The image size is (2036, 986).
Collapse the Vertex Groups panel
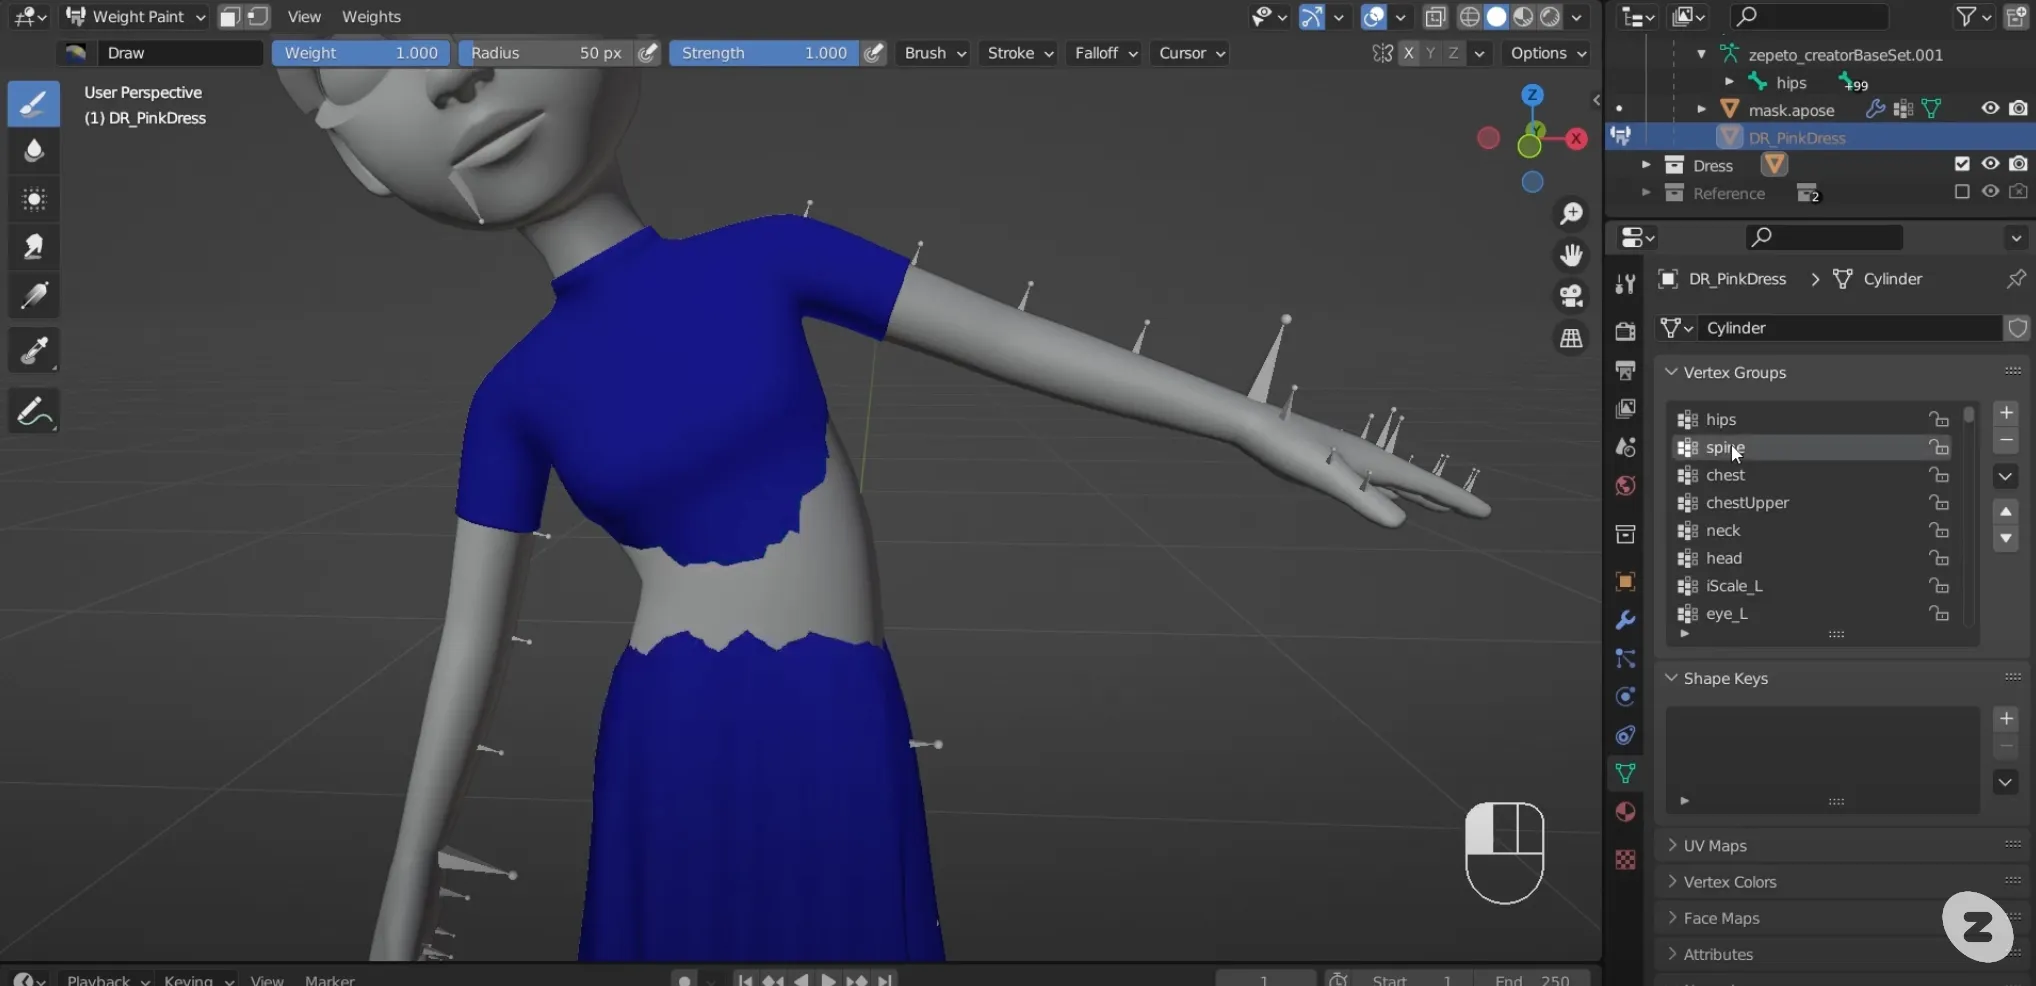(x=1734, y=372)
